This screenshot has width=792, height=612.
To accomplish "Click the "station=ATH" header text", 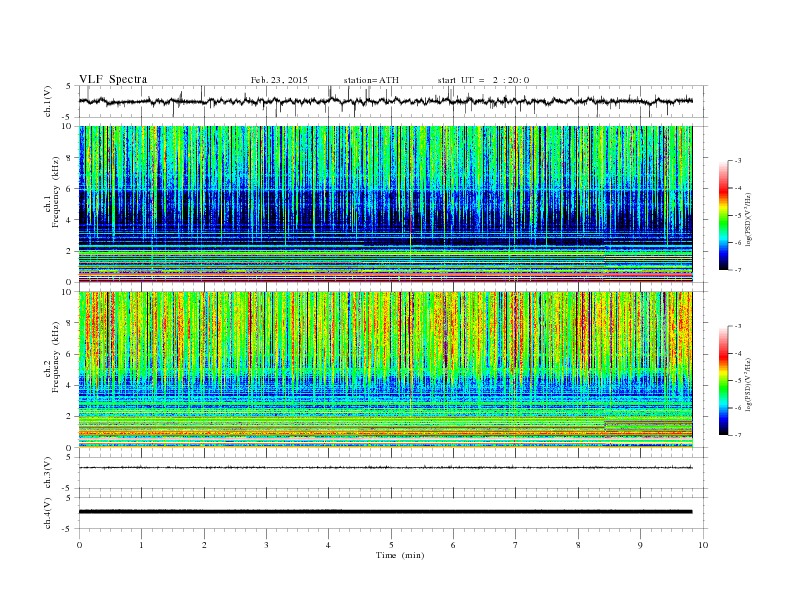I will [371, 80].
